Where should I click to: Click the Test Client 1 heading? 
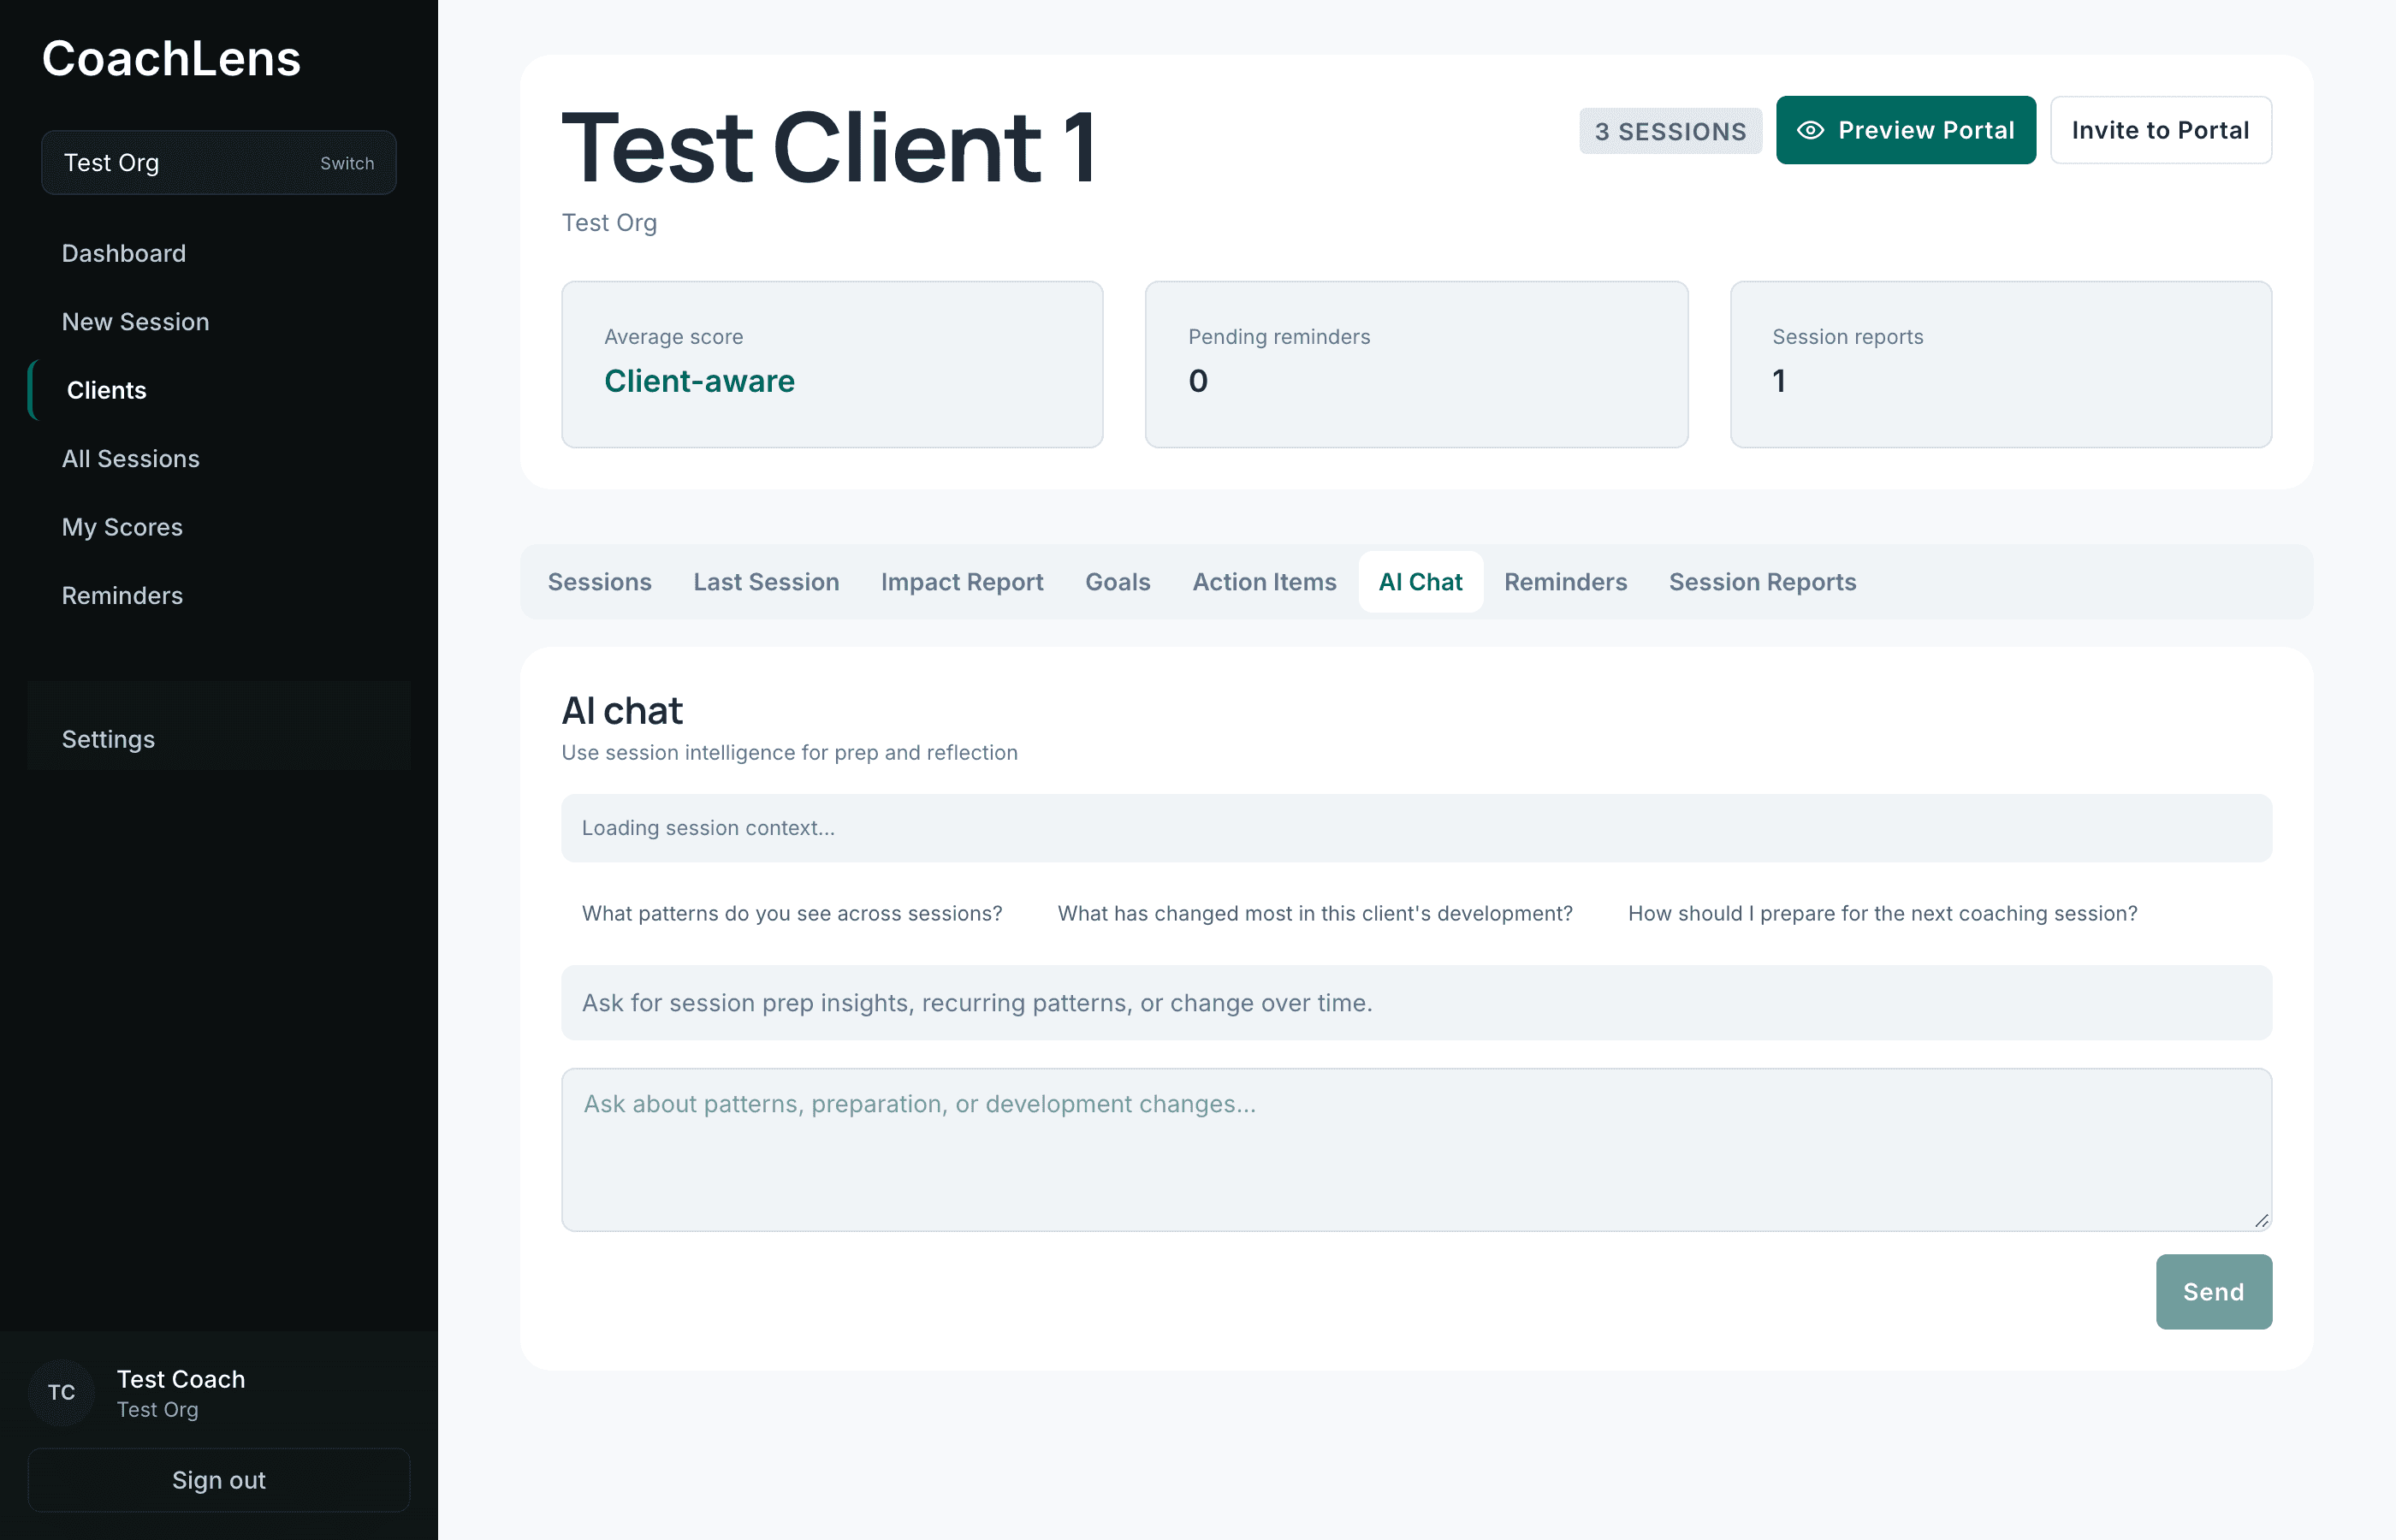pyautogui.click(x=829, y=148)
